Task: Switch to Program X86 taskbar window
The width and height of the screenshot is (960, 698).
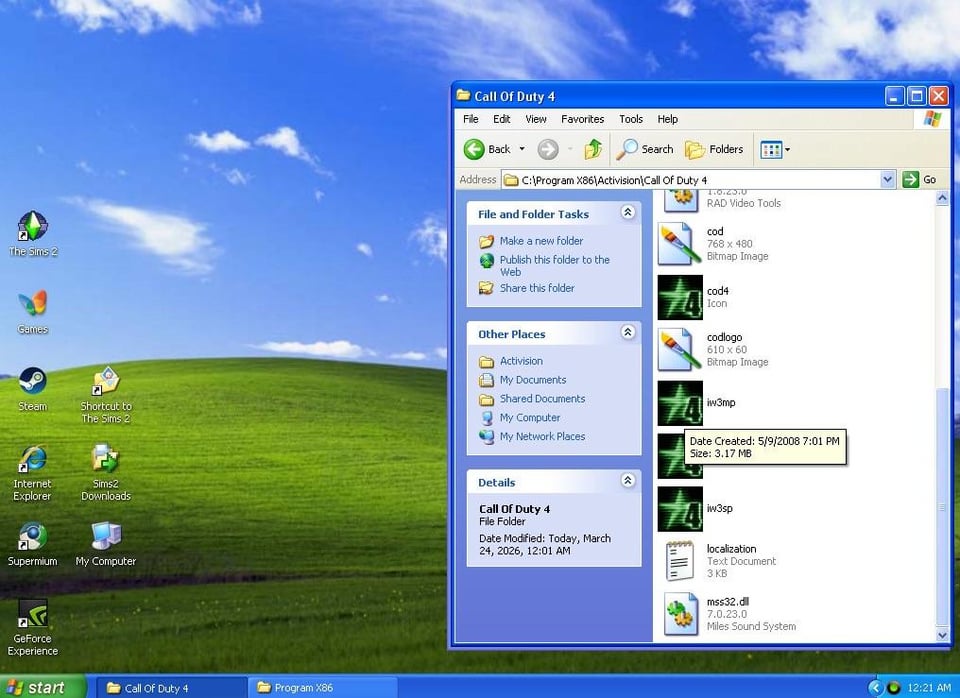Action: pos(320,688)
